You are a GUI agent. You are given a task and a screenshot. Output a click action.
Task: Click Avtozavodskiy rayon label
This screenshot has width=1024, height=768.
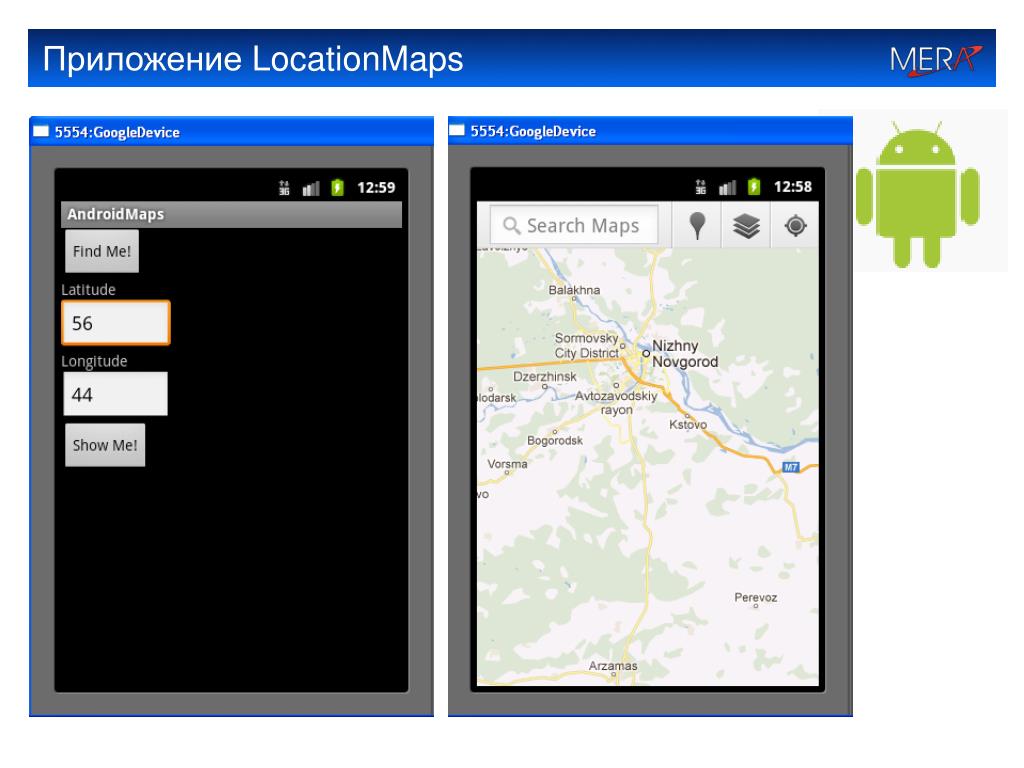point(616,402)
